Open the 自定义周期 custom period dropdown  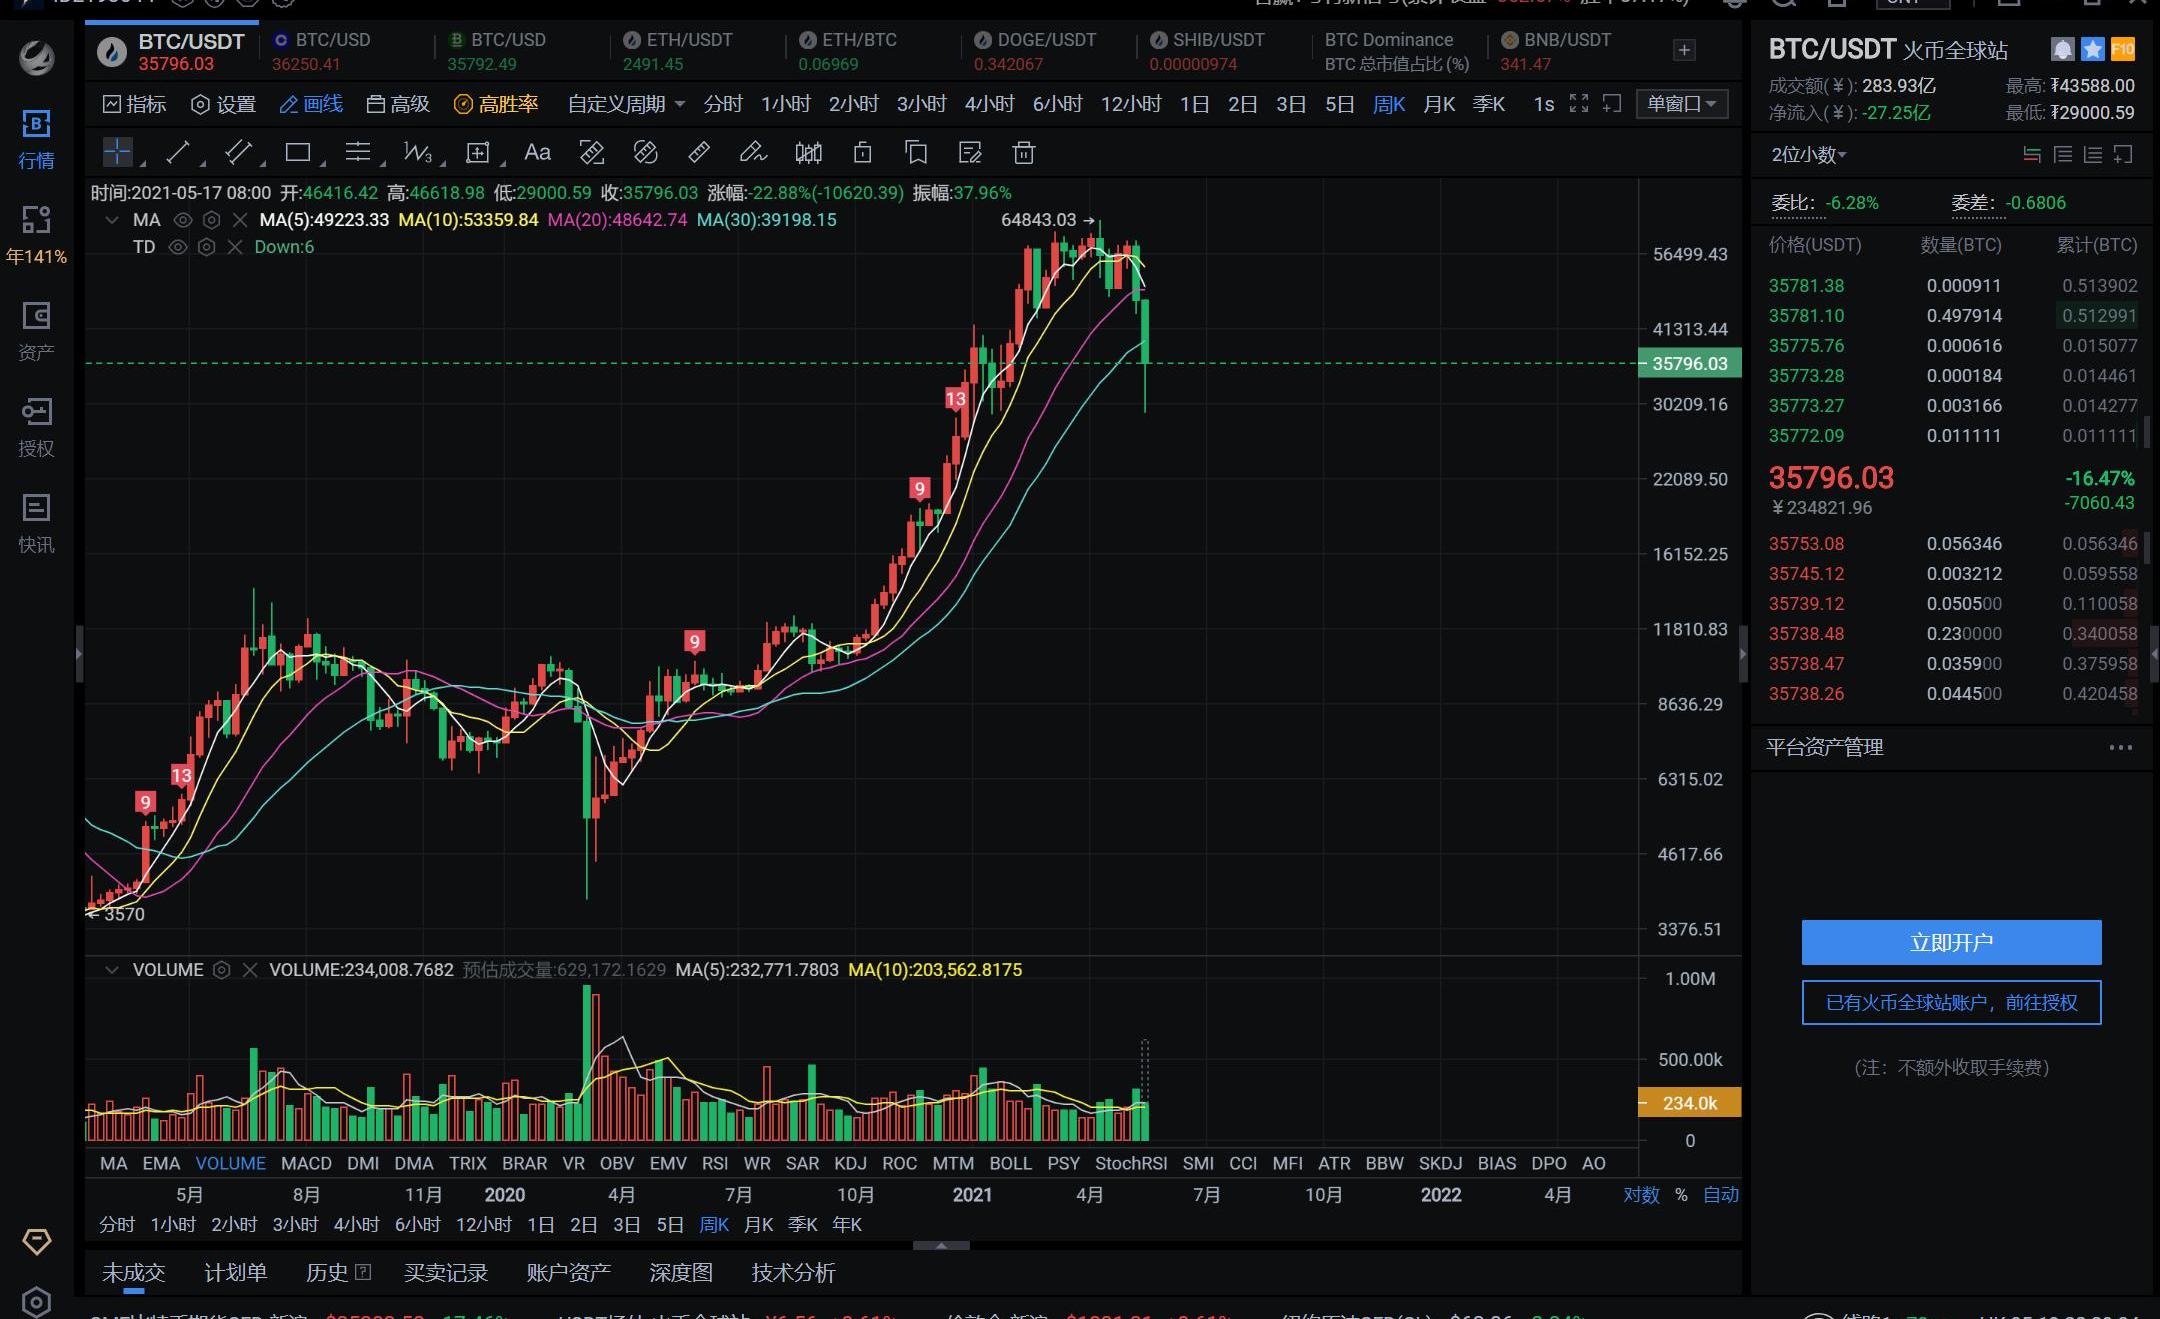pyautogui.click(x=626, y=104)
